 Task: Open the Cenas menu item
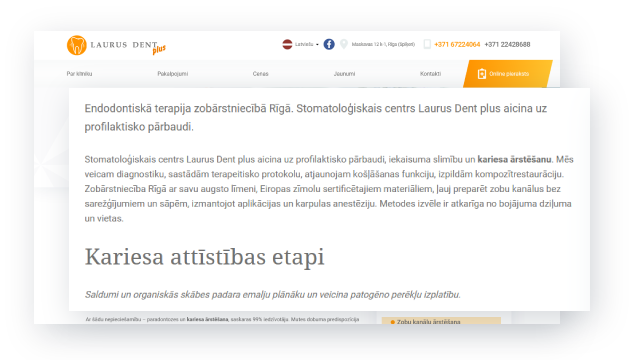click(260, 74)
